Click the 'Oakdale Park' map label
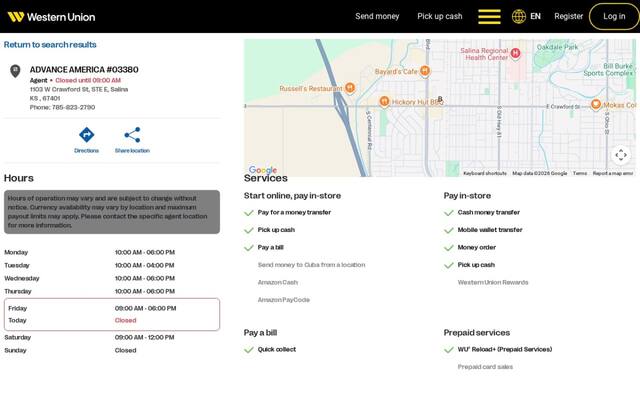Image resolution: width=640 pixels, height=400 pixels. click(x=558, y=47)
